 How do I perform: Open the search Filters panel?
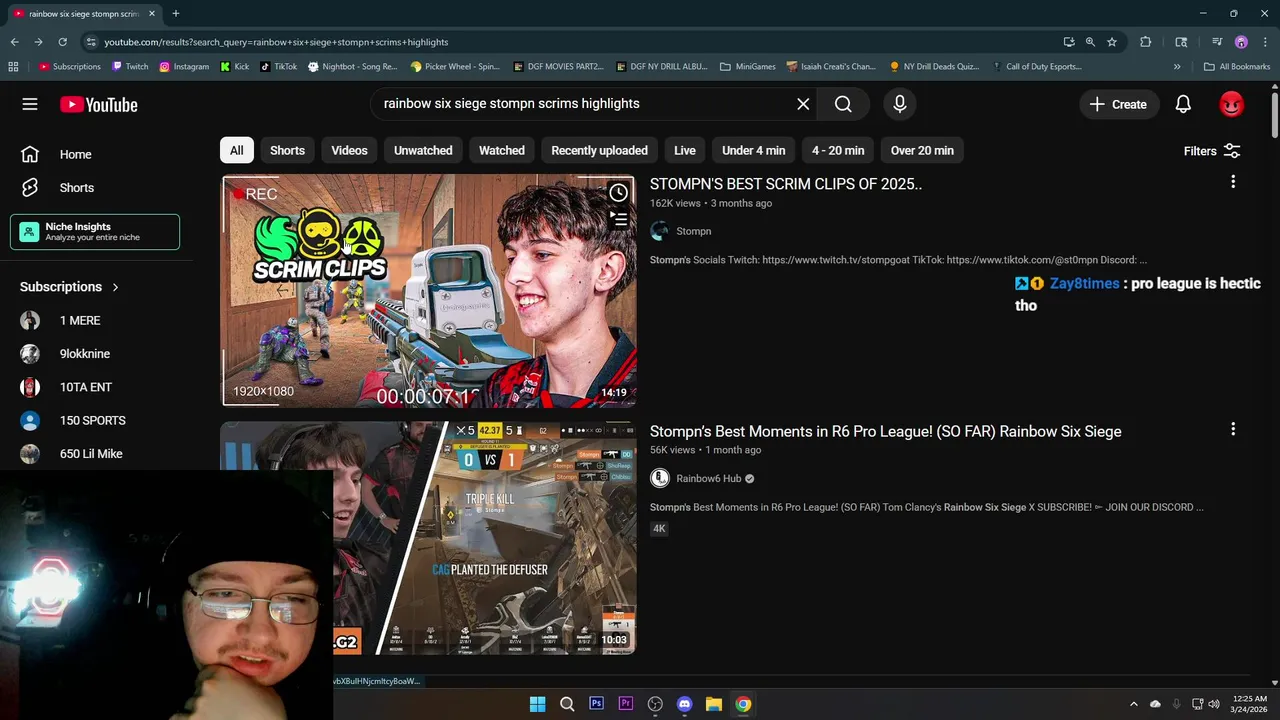1212,151
